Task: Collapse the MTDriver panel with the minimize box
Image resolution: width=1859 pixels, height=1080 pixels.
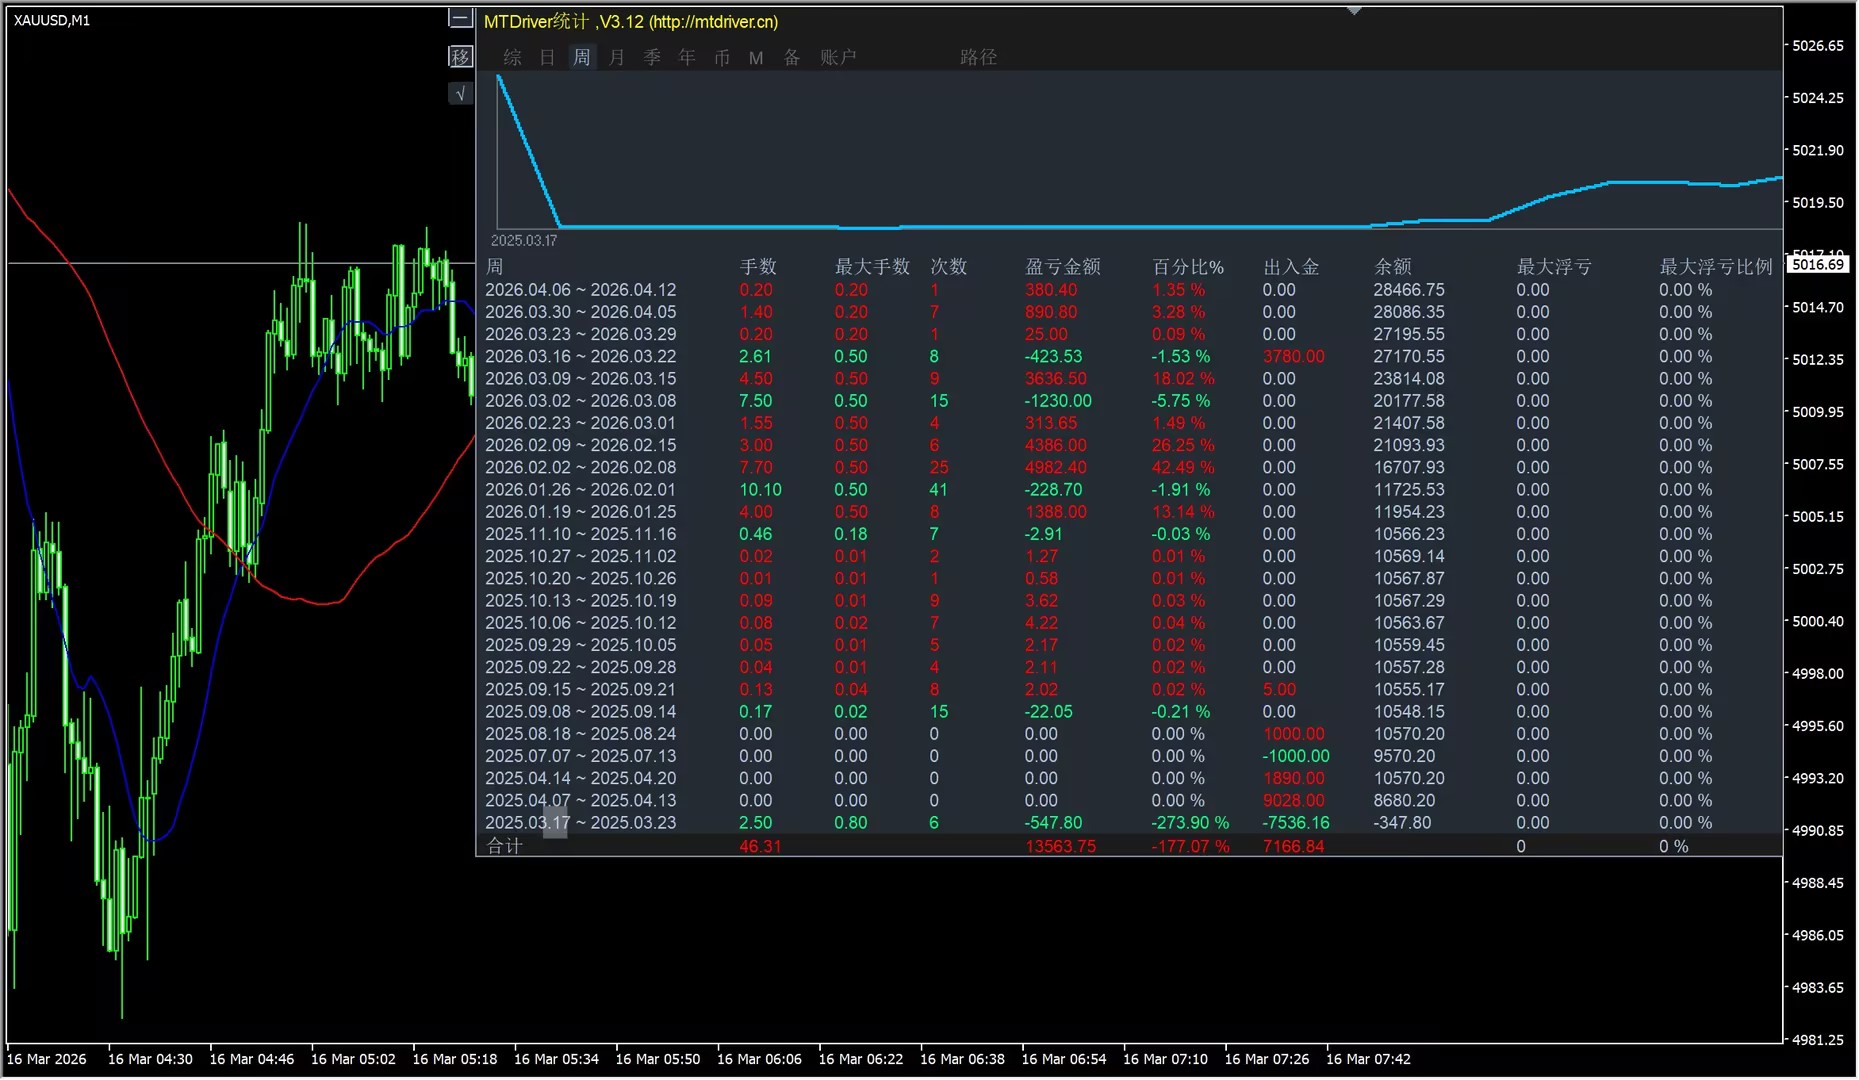Action: [x=460, y=18]
